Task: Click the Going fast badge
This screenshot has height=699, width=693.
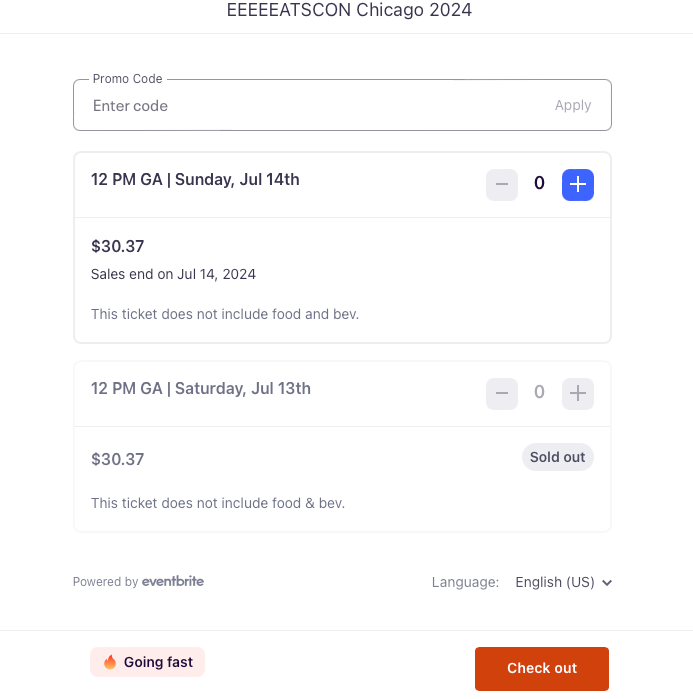Action: click(x=148, y=662)
